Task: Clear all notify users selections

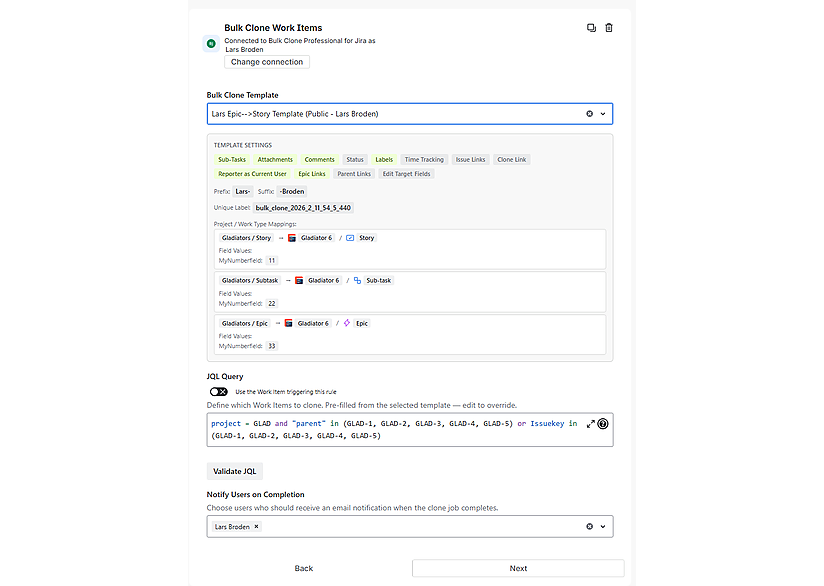Action: [x=590, y=526]
